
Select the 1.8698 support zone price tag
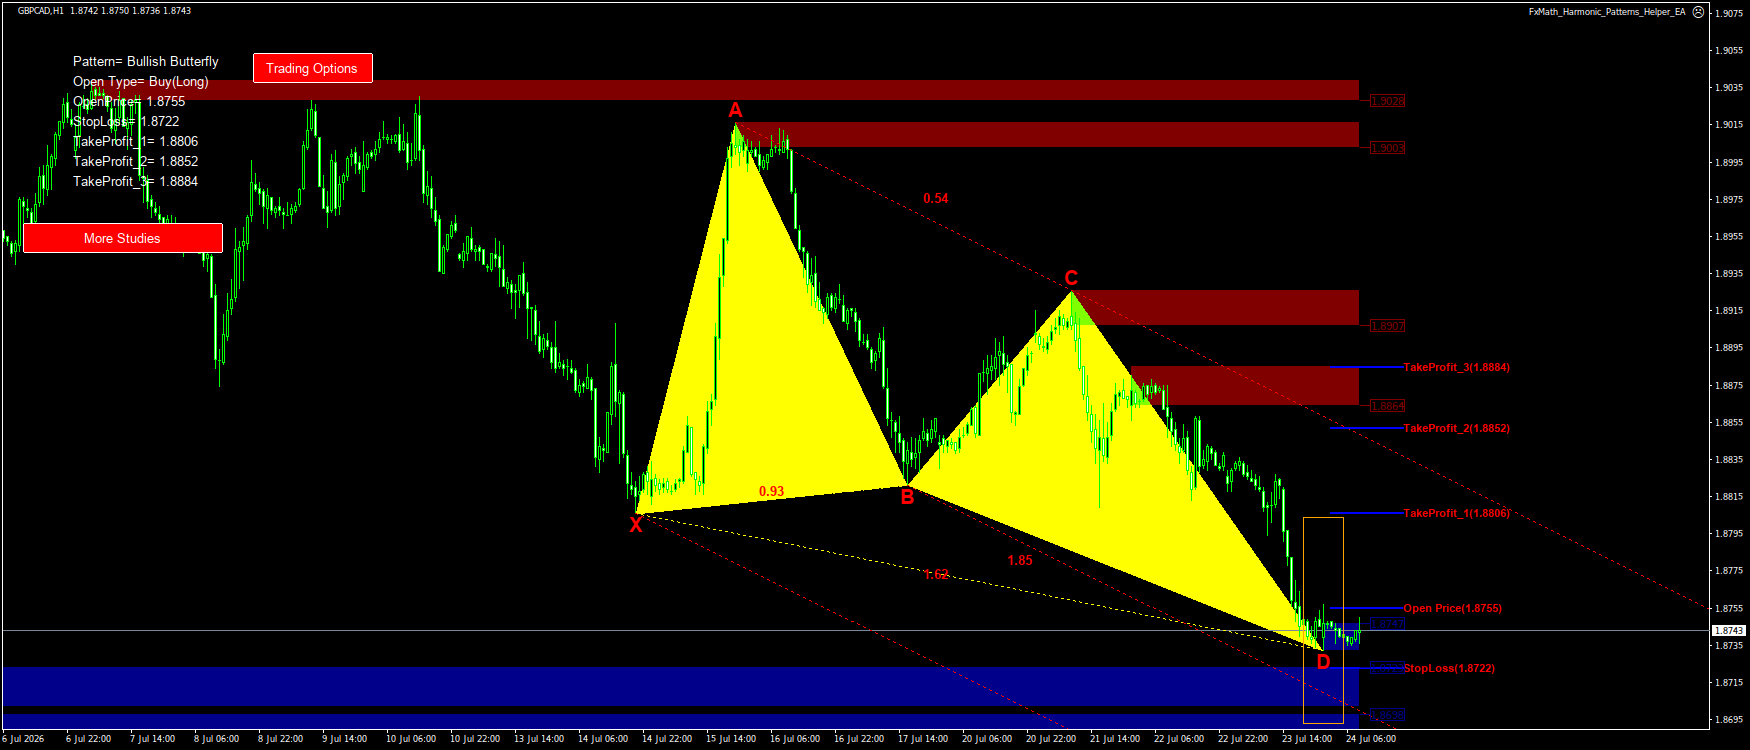(x=1387, y=715)
